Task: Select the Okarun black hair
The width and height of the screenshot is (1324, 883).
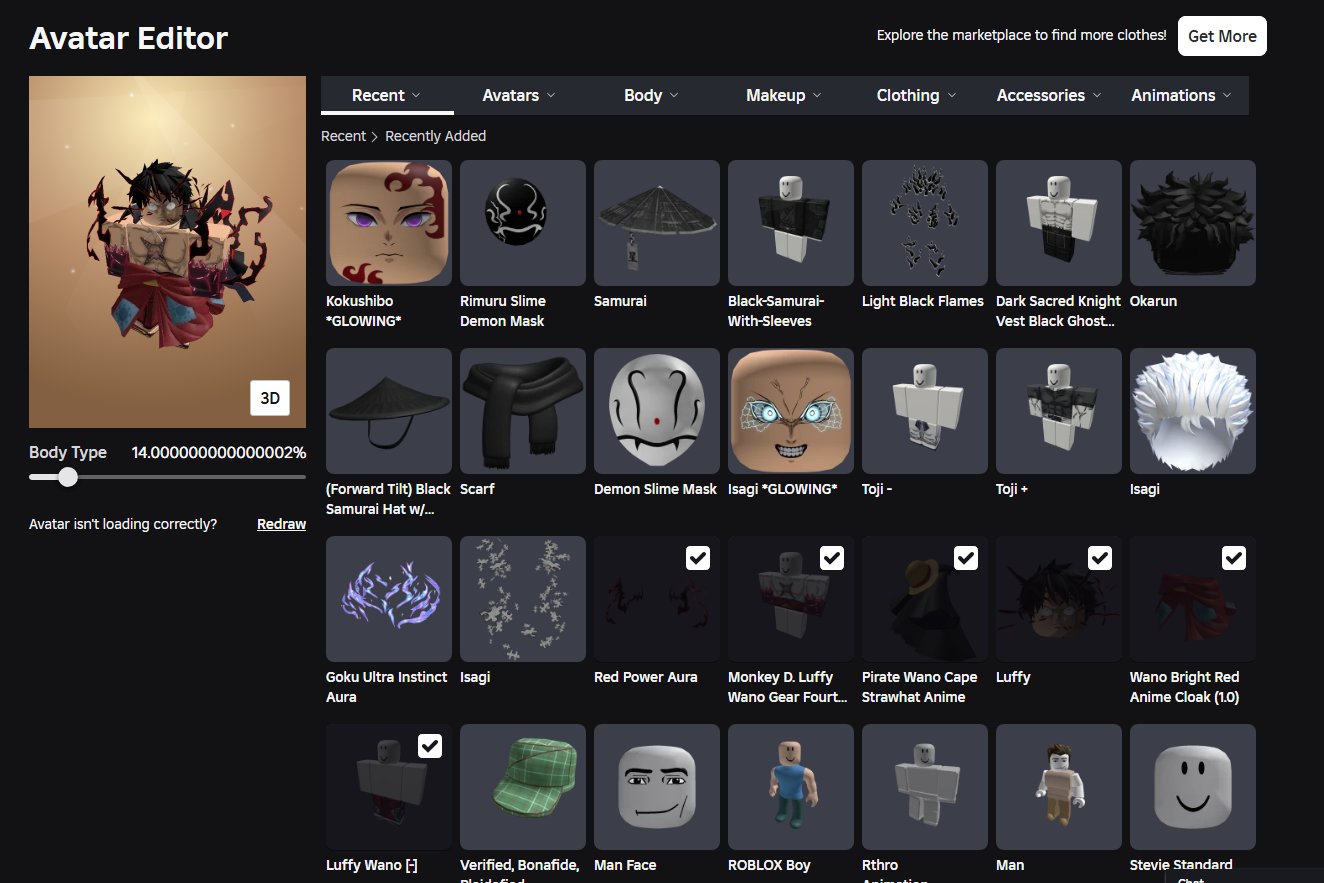Action: (1193, 223)
